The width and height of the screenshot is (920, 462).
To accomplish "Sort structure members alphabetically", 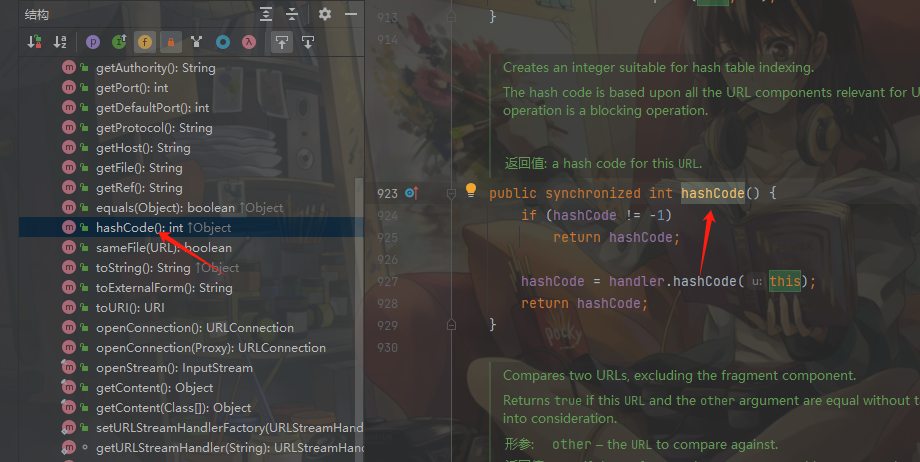I will tap(60, 42).
